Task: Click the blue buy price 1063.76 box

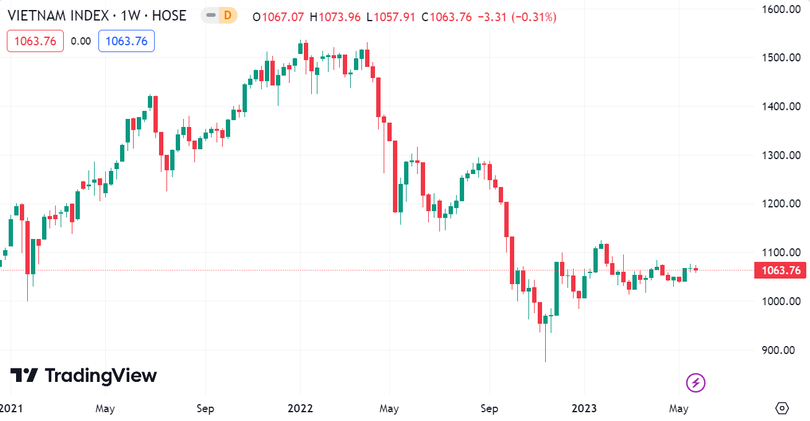Action: point(126,41)
